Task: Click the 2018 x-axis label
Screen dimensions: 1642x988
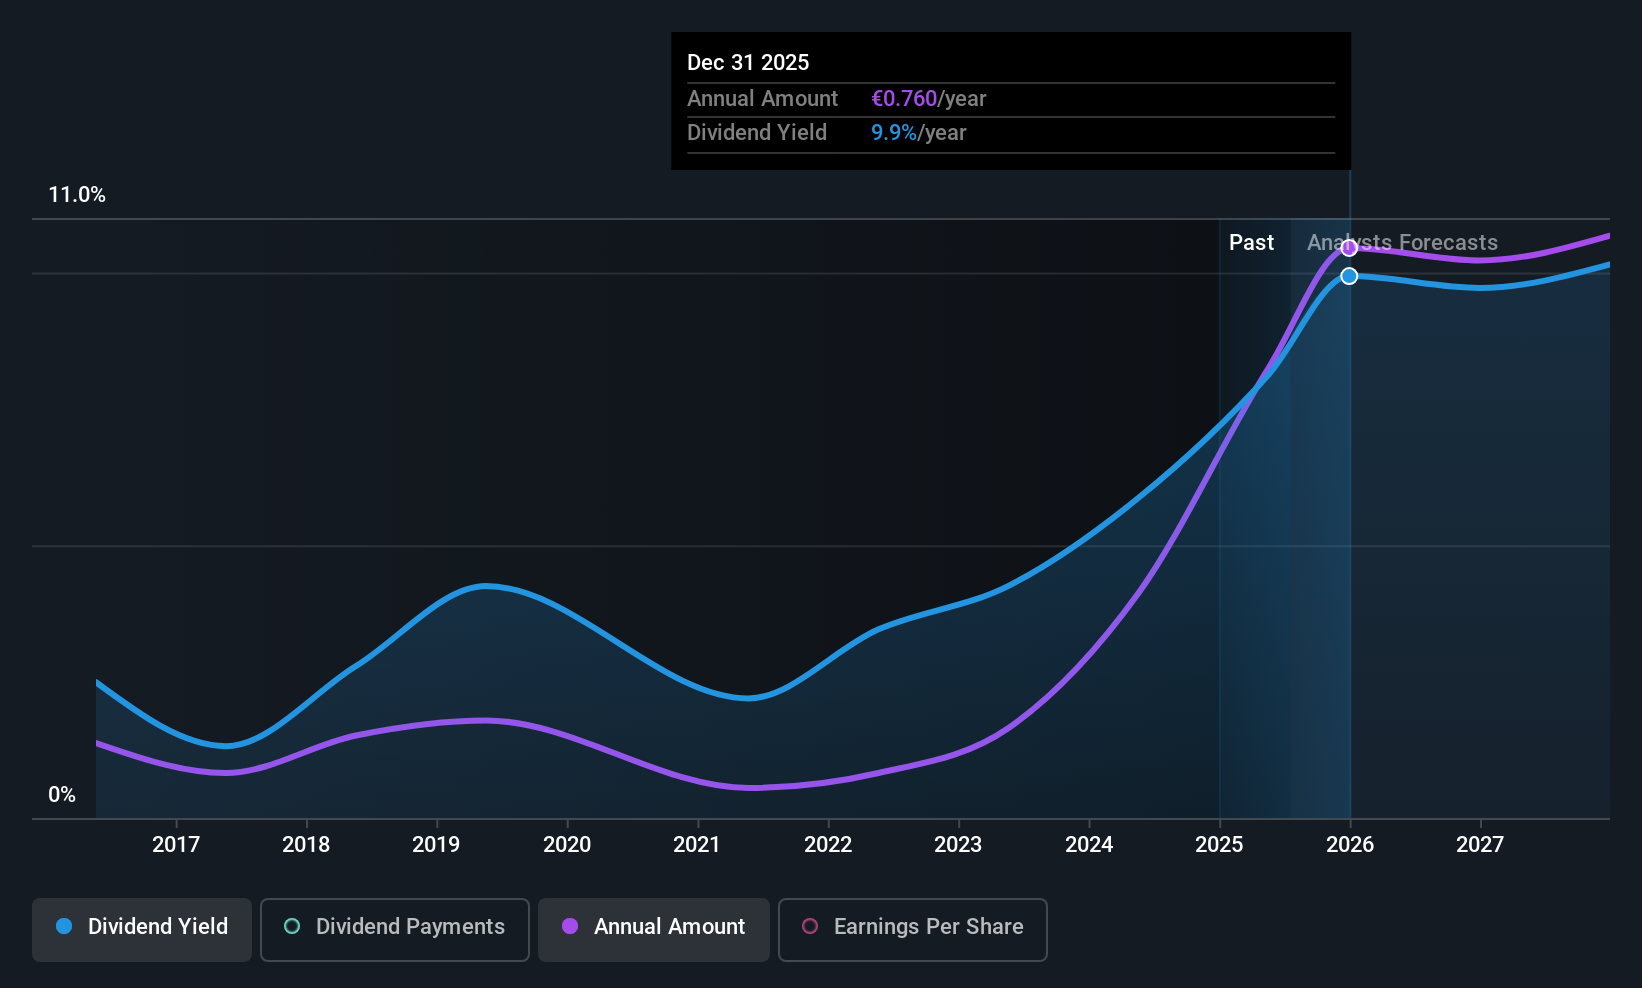Action: point(306,845)
